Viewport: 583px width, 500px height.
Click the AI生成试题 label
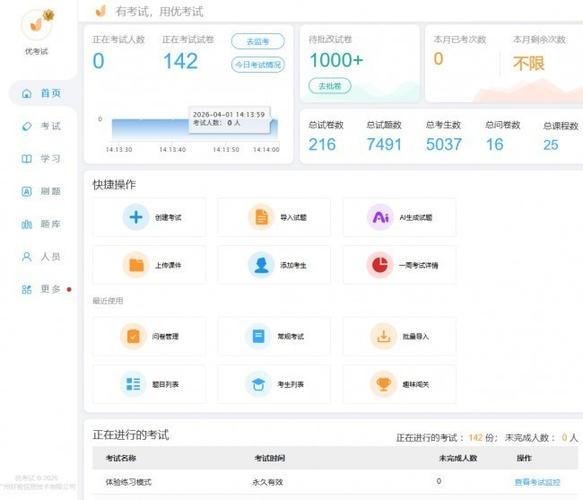416,217
